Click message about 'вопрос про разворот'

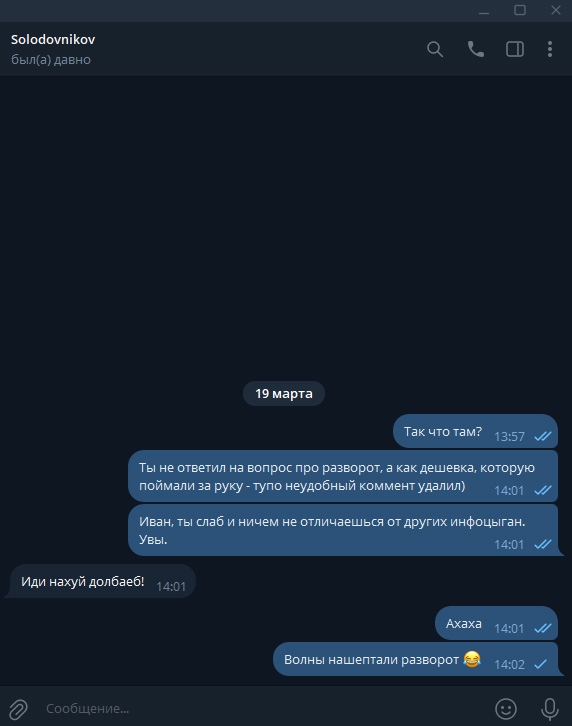[x=343, y=476]
